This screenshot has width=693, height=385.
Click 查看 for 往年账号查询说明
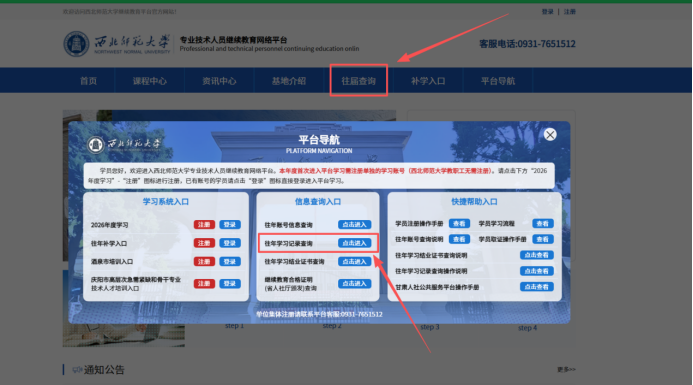459,239
